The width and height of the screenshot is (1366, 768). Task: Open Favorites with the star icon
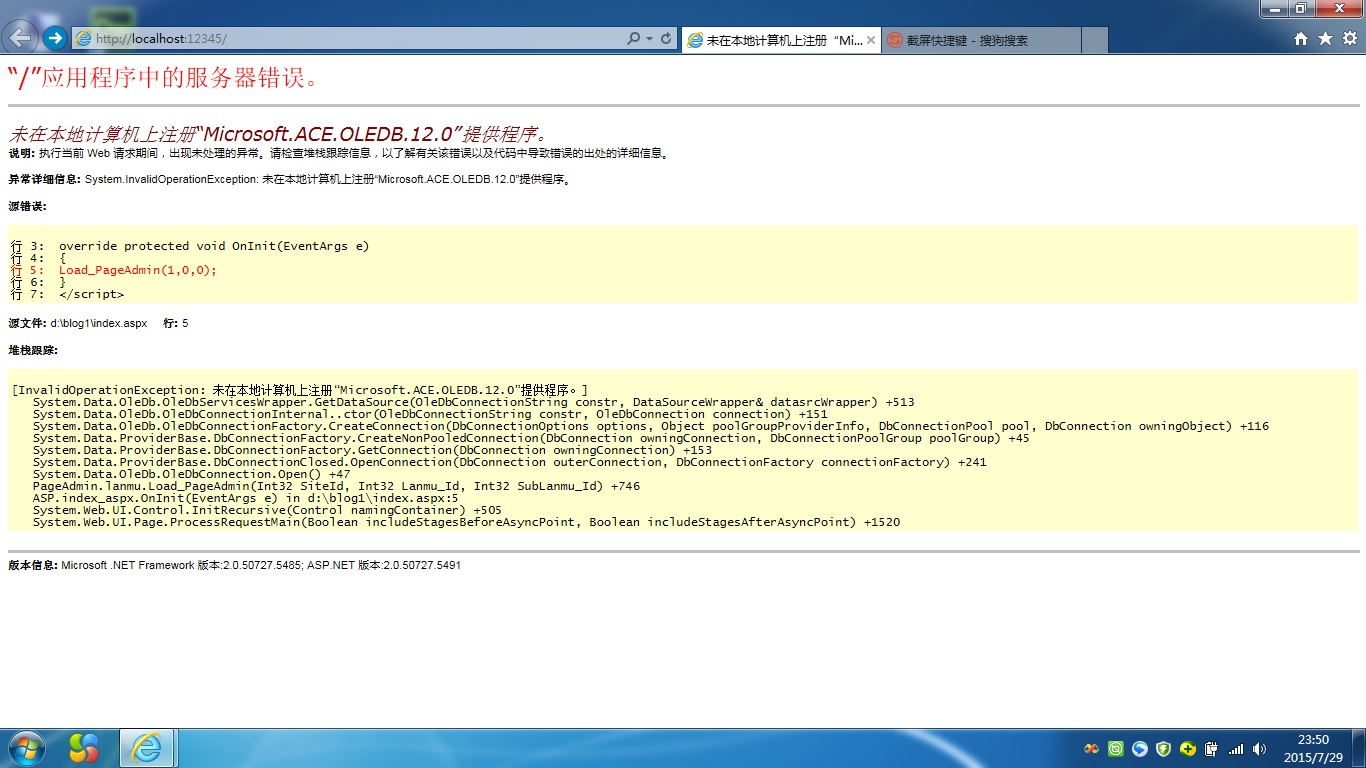pyautogui.click(x=1325, y=39)
